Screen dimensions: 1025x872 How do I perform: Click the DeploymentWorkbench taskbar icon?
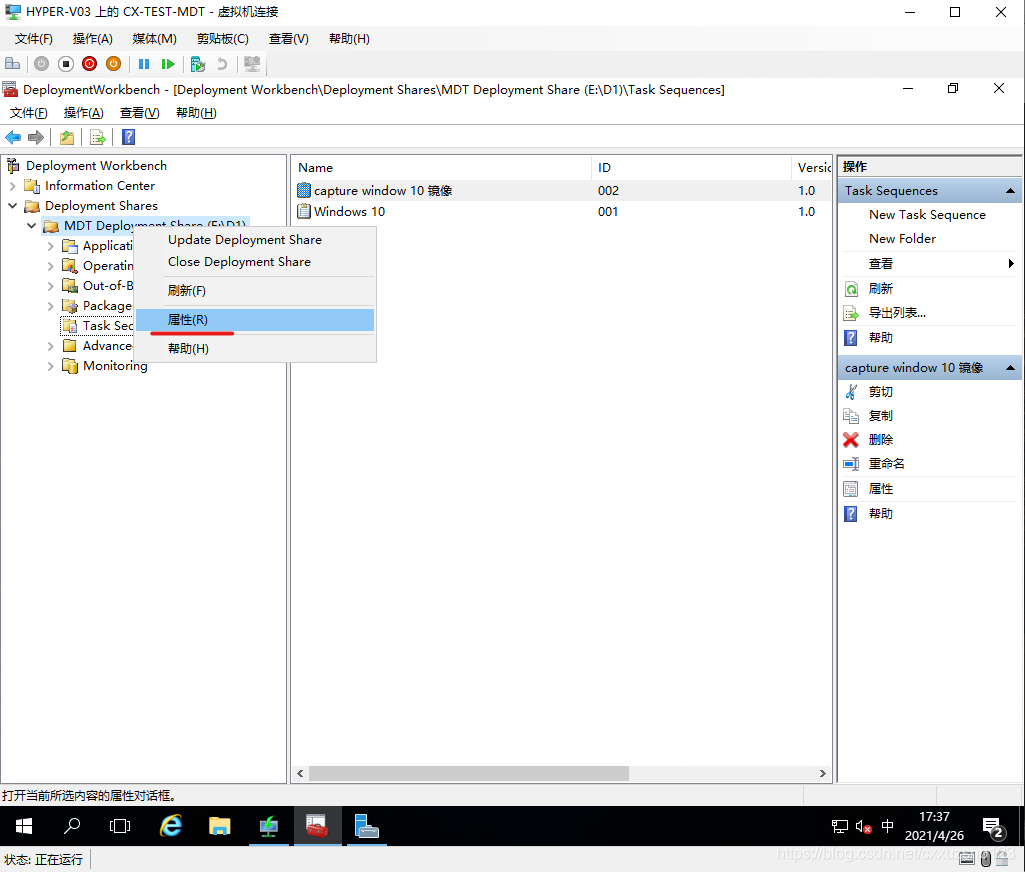317,826
